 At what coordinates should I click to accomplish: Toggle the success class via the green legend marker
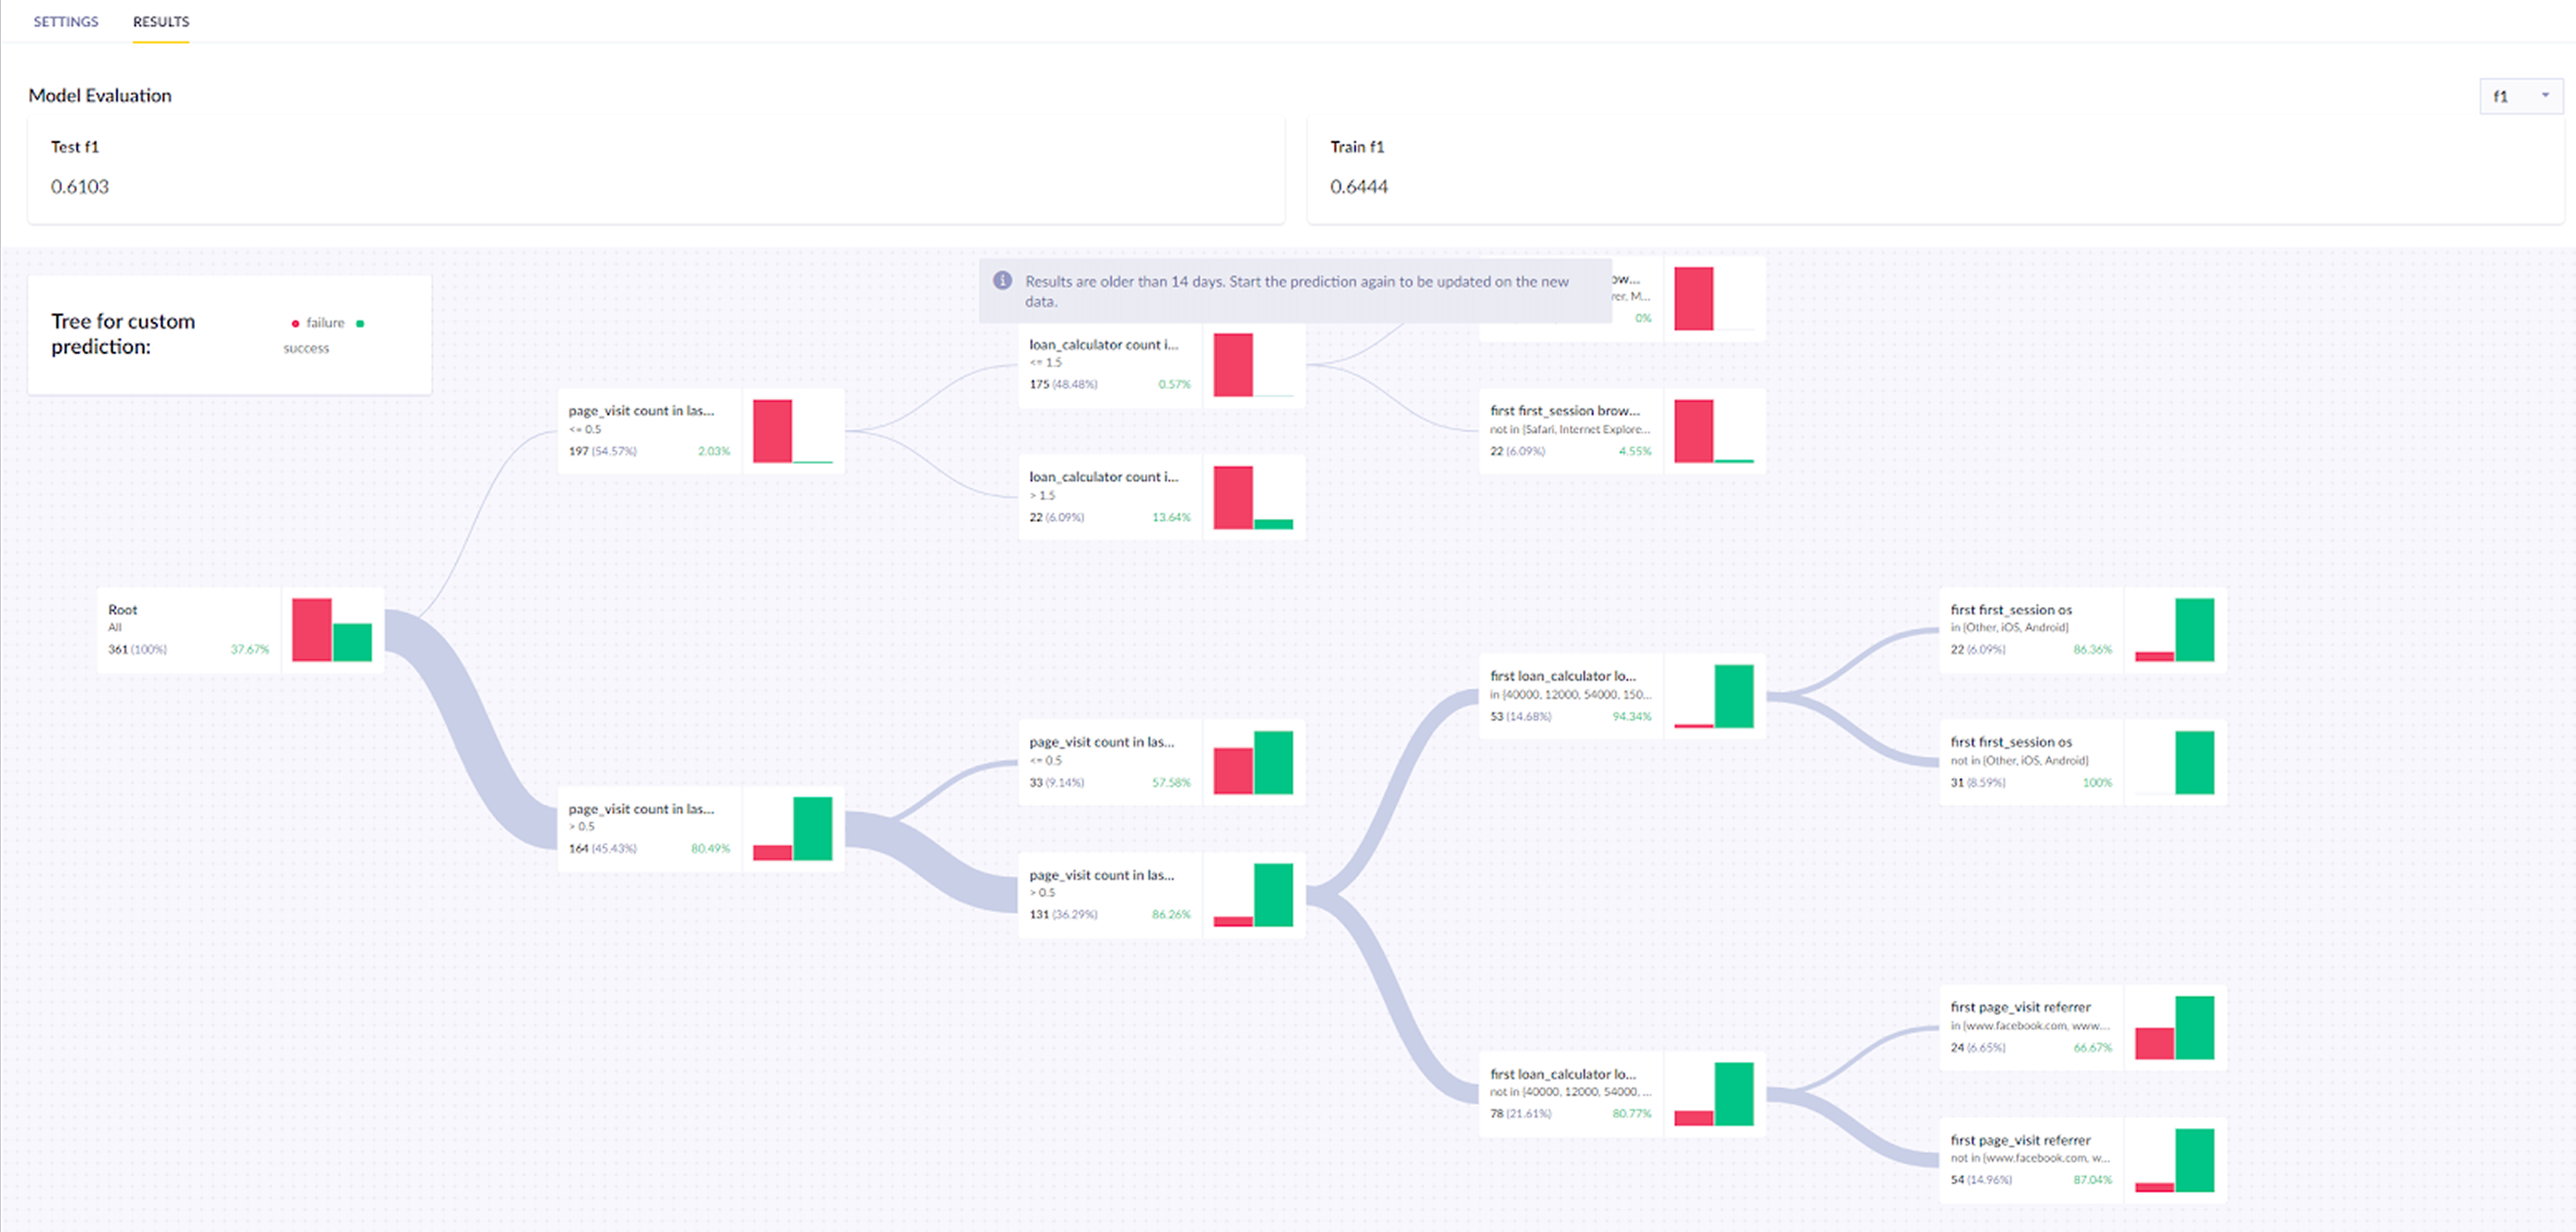point(360,322)
